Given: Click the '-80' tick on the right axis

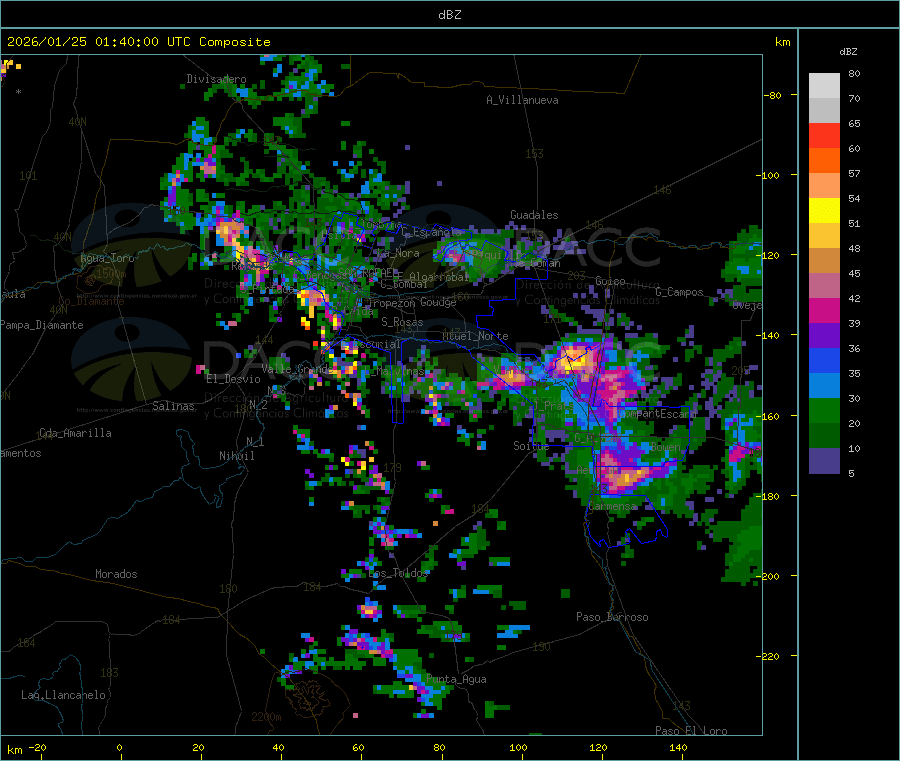Looking at the screenshot, I should coord(772,95).
